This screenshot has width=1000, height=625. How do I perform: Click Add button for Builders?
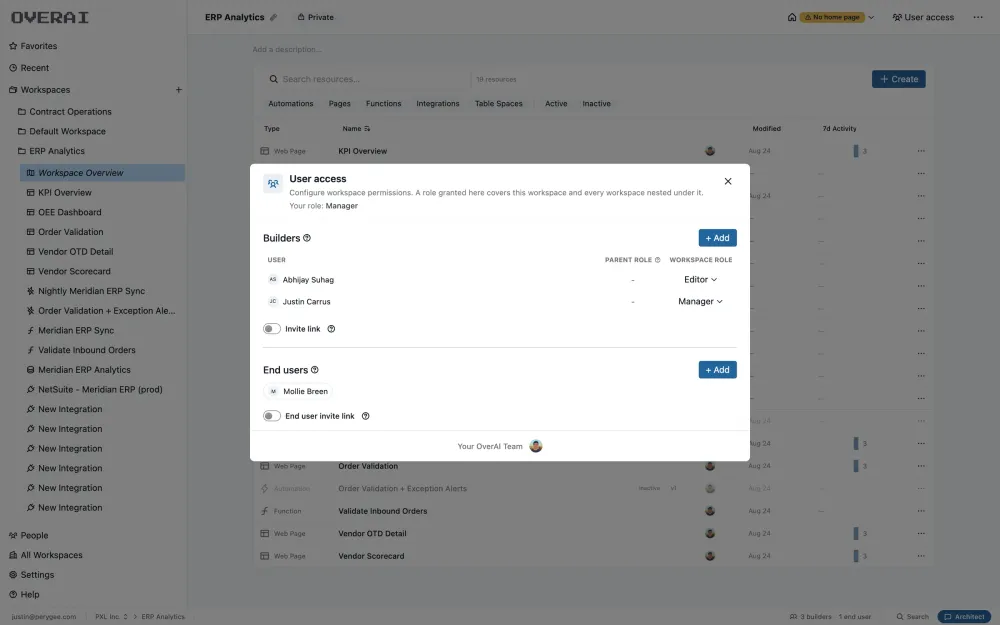(717, 238)
